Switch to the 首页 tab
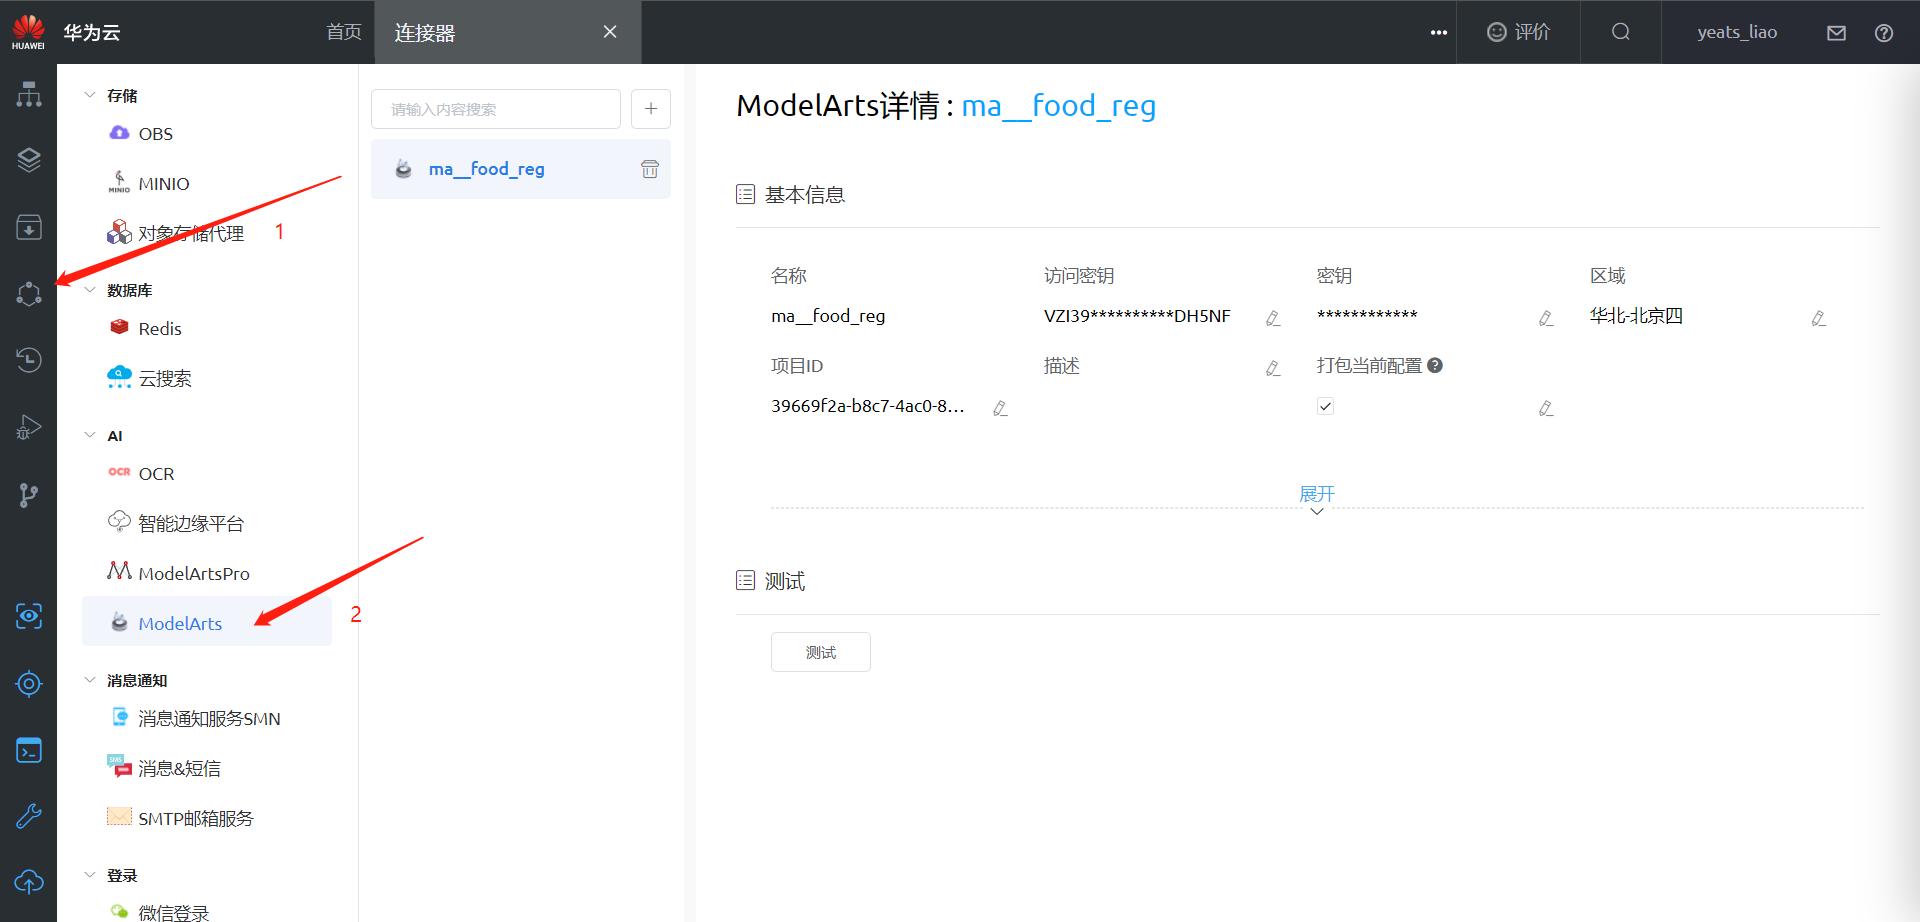 (x=344, y=32)
